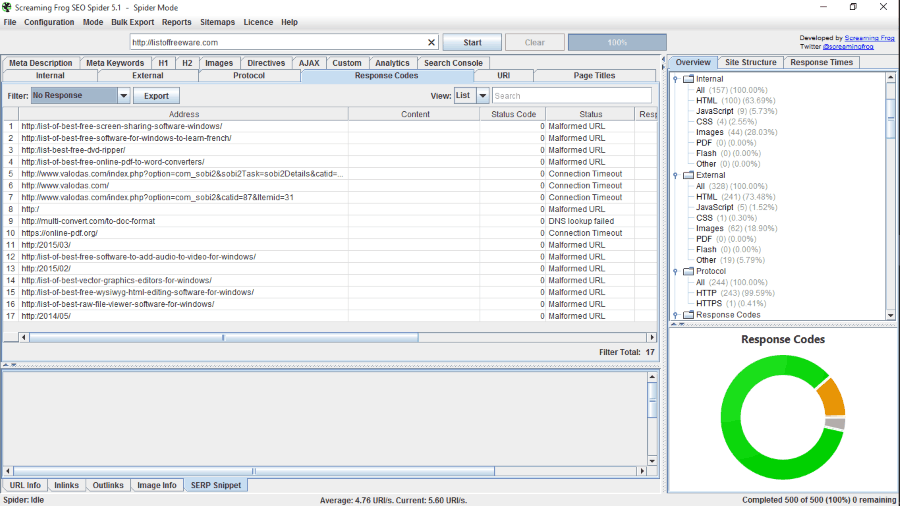Collapse the Internal tree node
Screen dimensions: 900x506
(676, 79)
